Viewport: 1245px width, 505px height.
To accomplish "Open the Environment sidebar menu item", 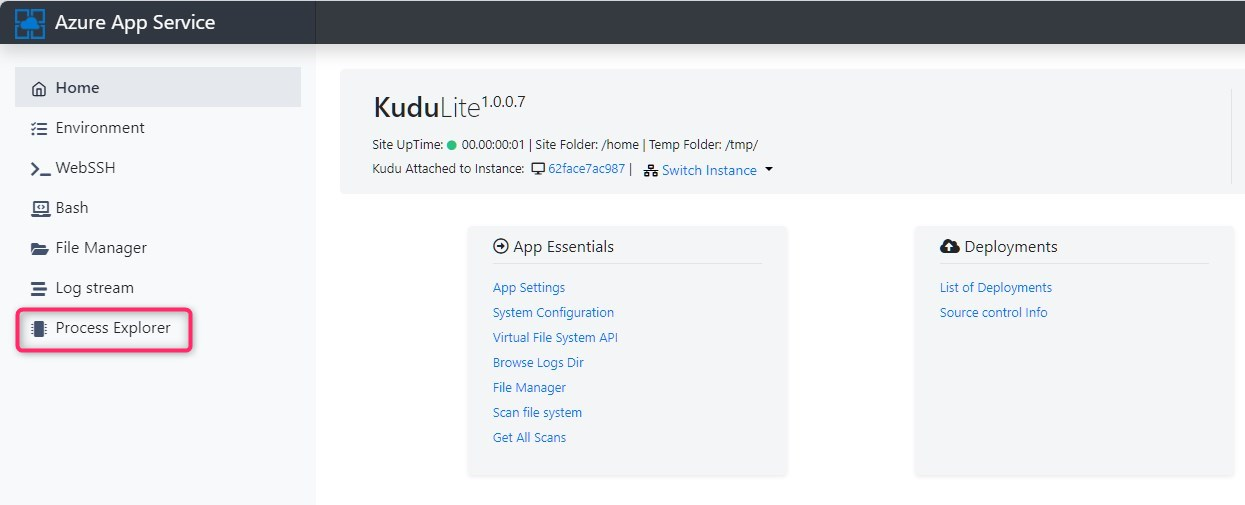I will 100,128.
